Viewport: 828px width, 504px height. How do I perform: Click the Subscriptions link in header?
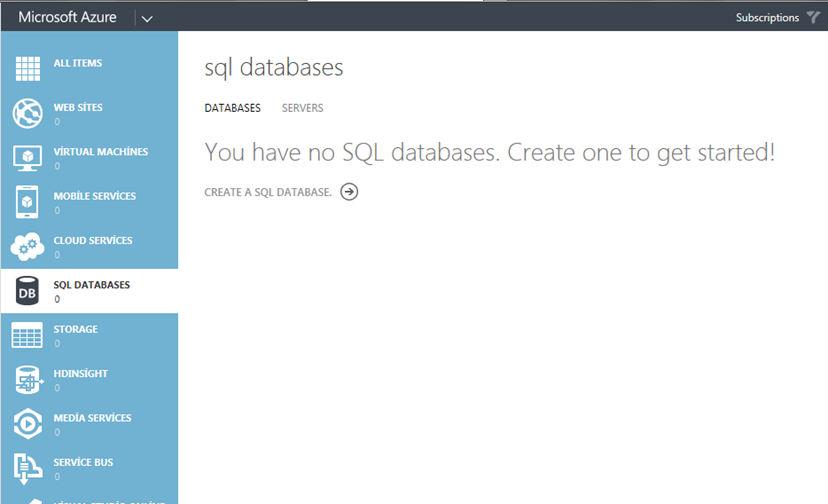tap(767, 17)
